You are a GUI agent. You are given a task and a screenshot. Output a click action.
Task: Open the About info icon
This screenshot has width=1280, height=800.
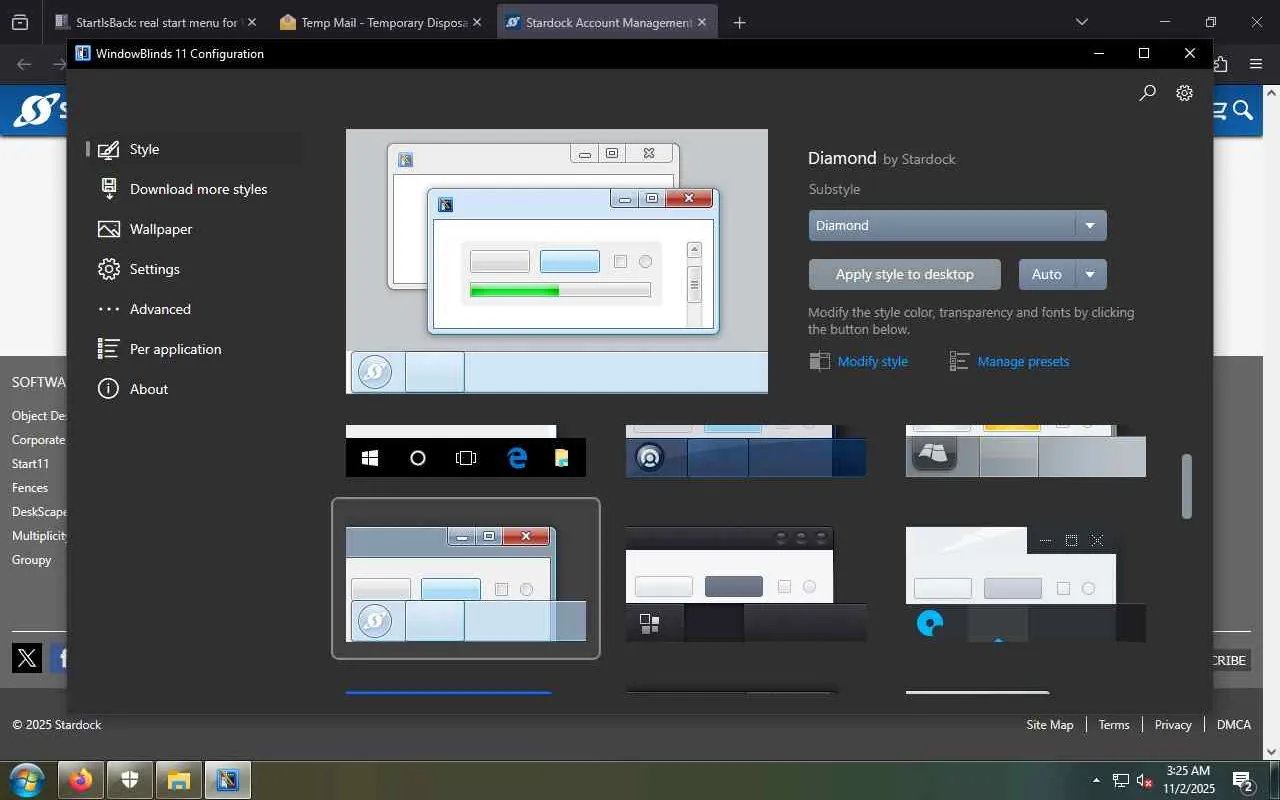coord(109,389)
